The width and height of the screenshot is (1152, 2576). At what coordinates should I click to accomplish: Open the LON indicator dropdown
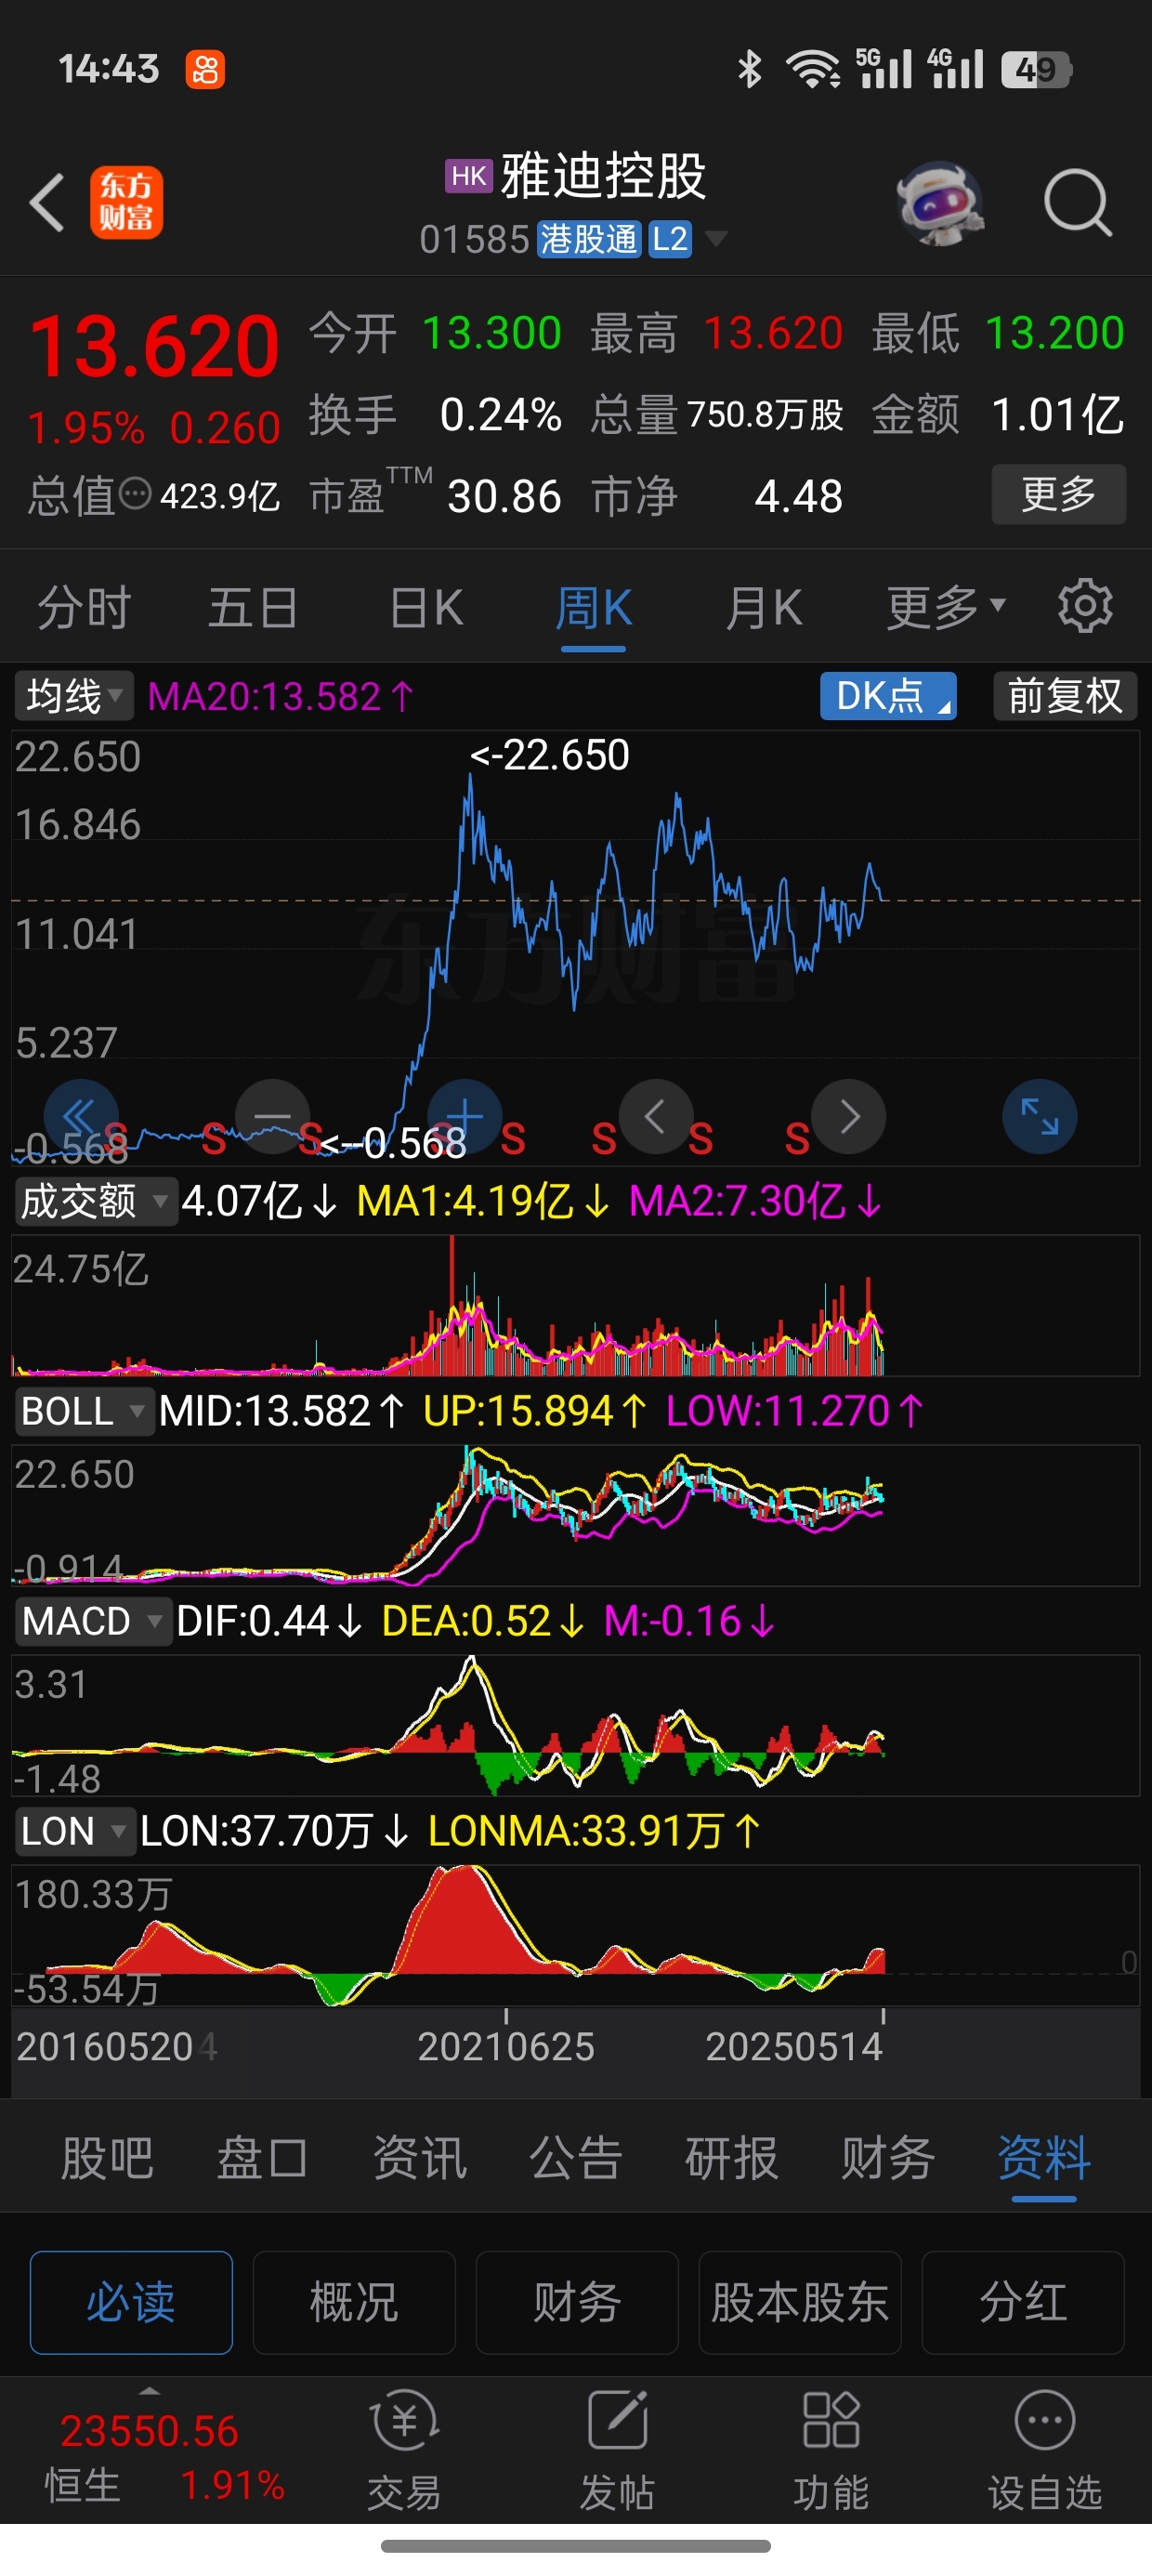pos(74,1831)
